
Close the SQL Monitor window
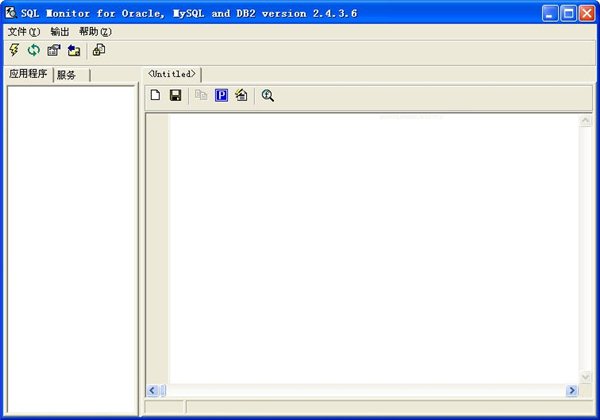point(587,13)
